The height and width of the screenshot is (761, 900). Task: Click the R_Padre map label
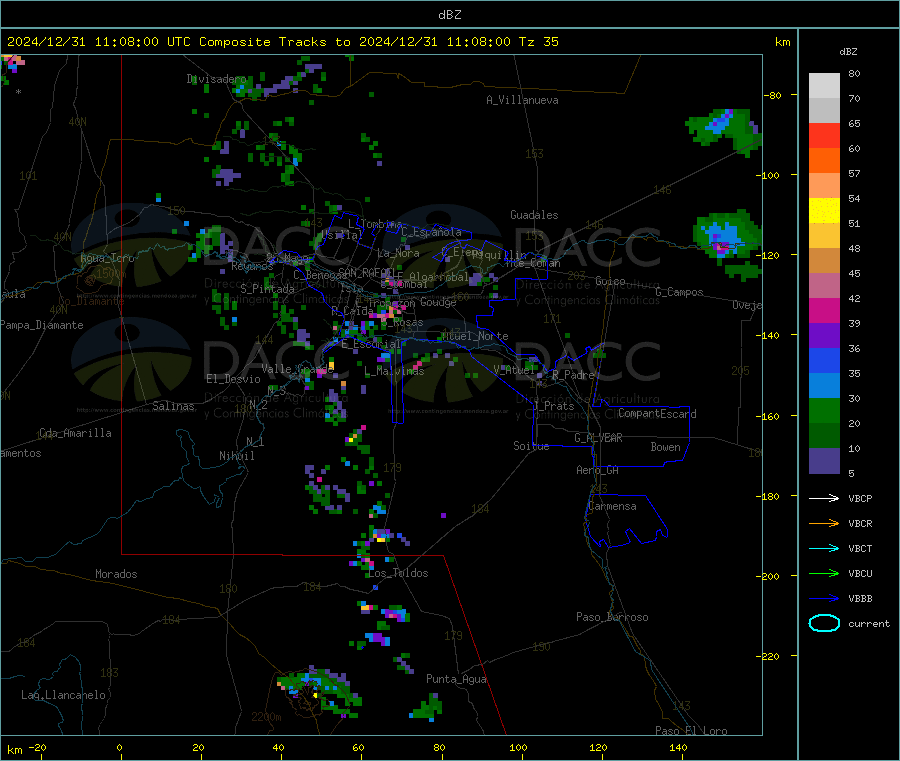(x=573, y=375)
